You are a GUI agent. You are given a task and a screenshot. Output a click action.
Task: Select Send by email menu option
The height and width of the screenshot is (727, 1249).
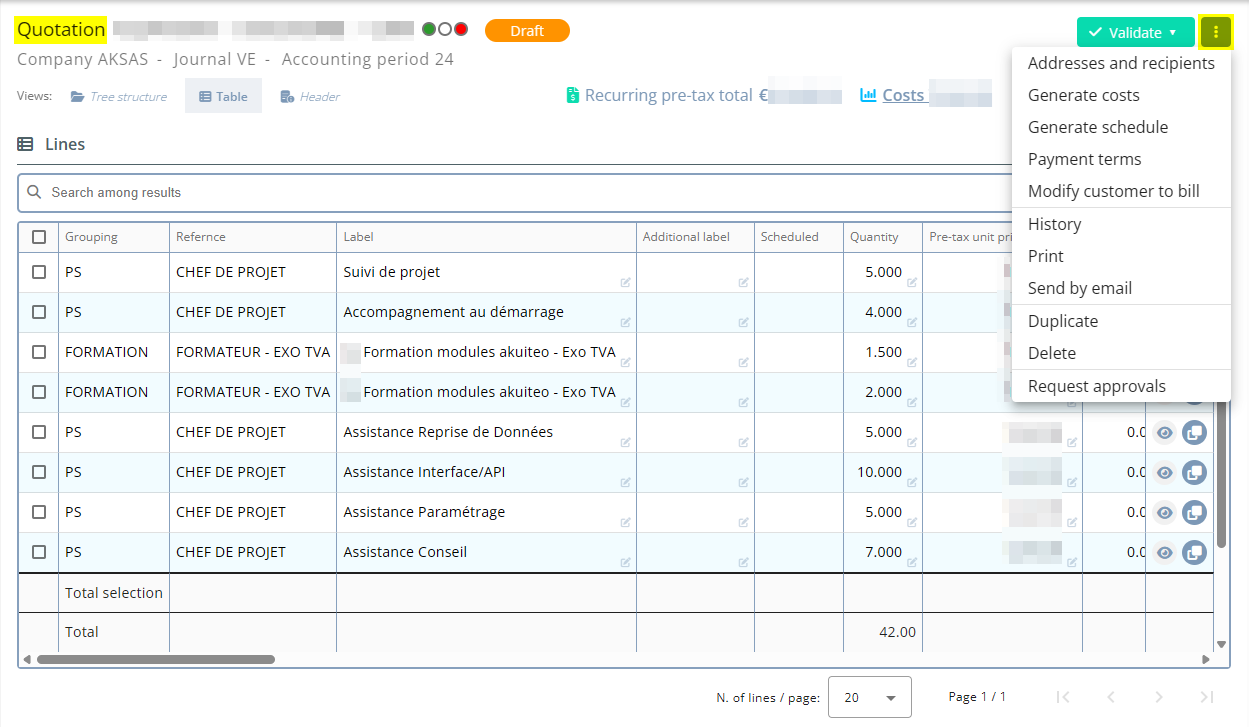(1079, 288)
